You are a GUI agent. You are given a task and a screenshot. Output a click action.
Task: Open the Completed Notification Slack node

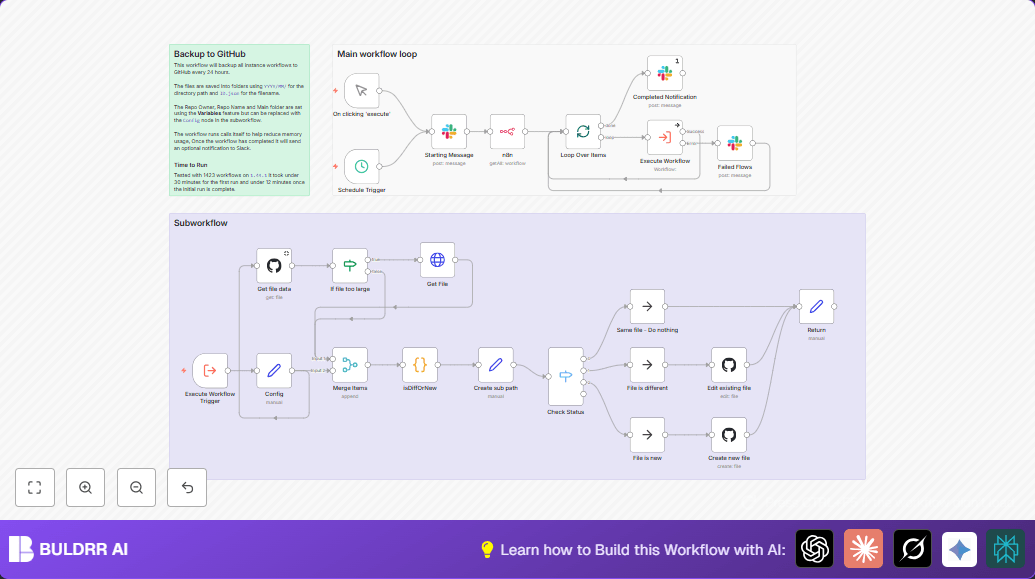click(665, 73)
